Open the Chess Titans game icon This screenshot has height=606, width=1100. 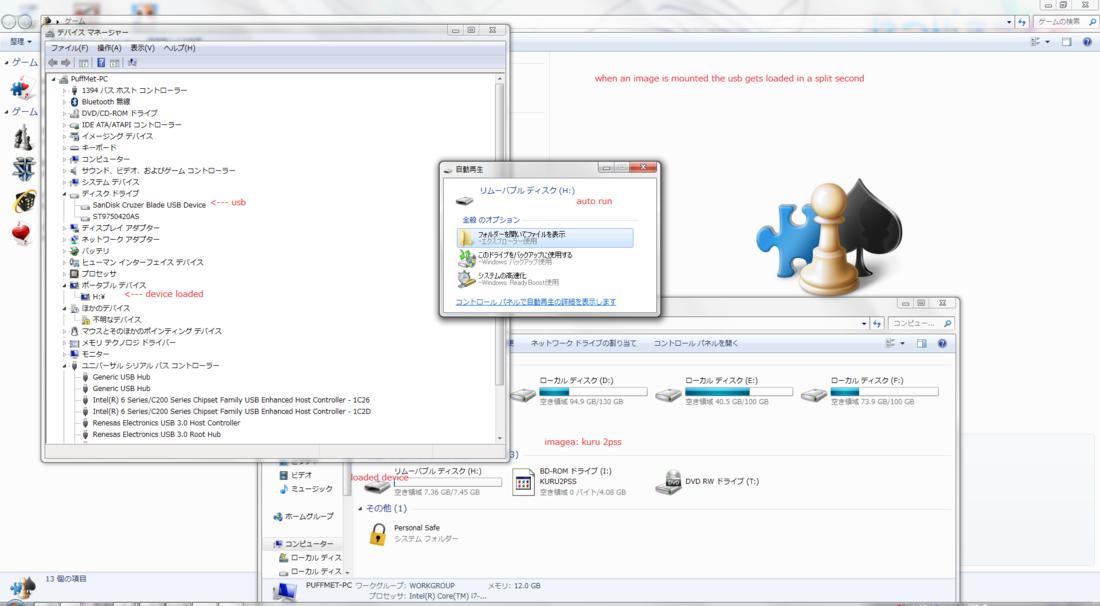[23, 137]
